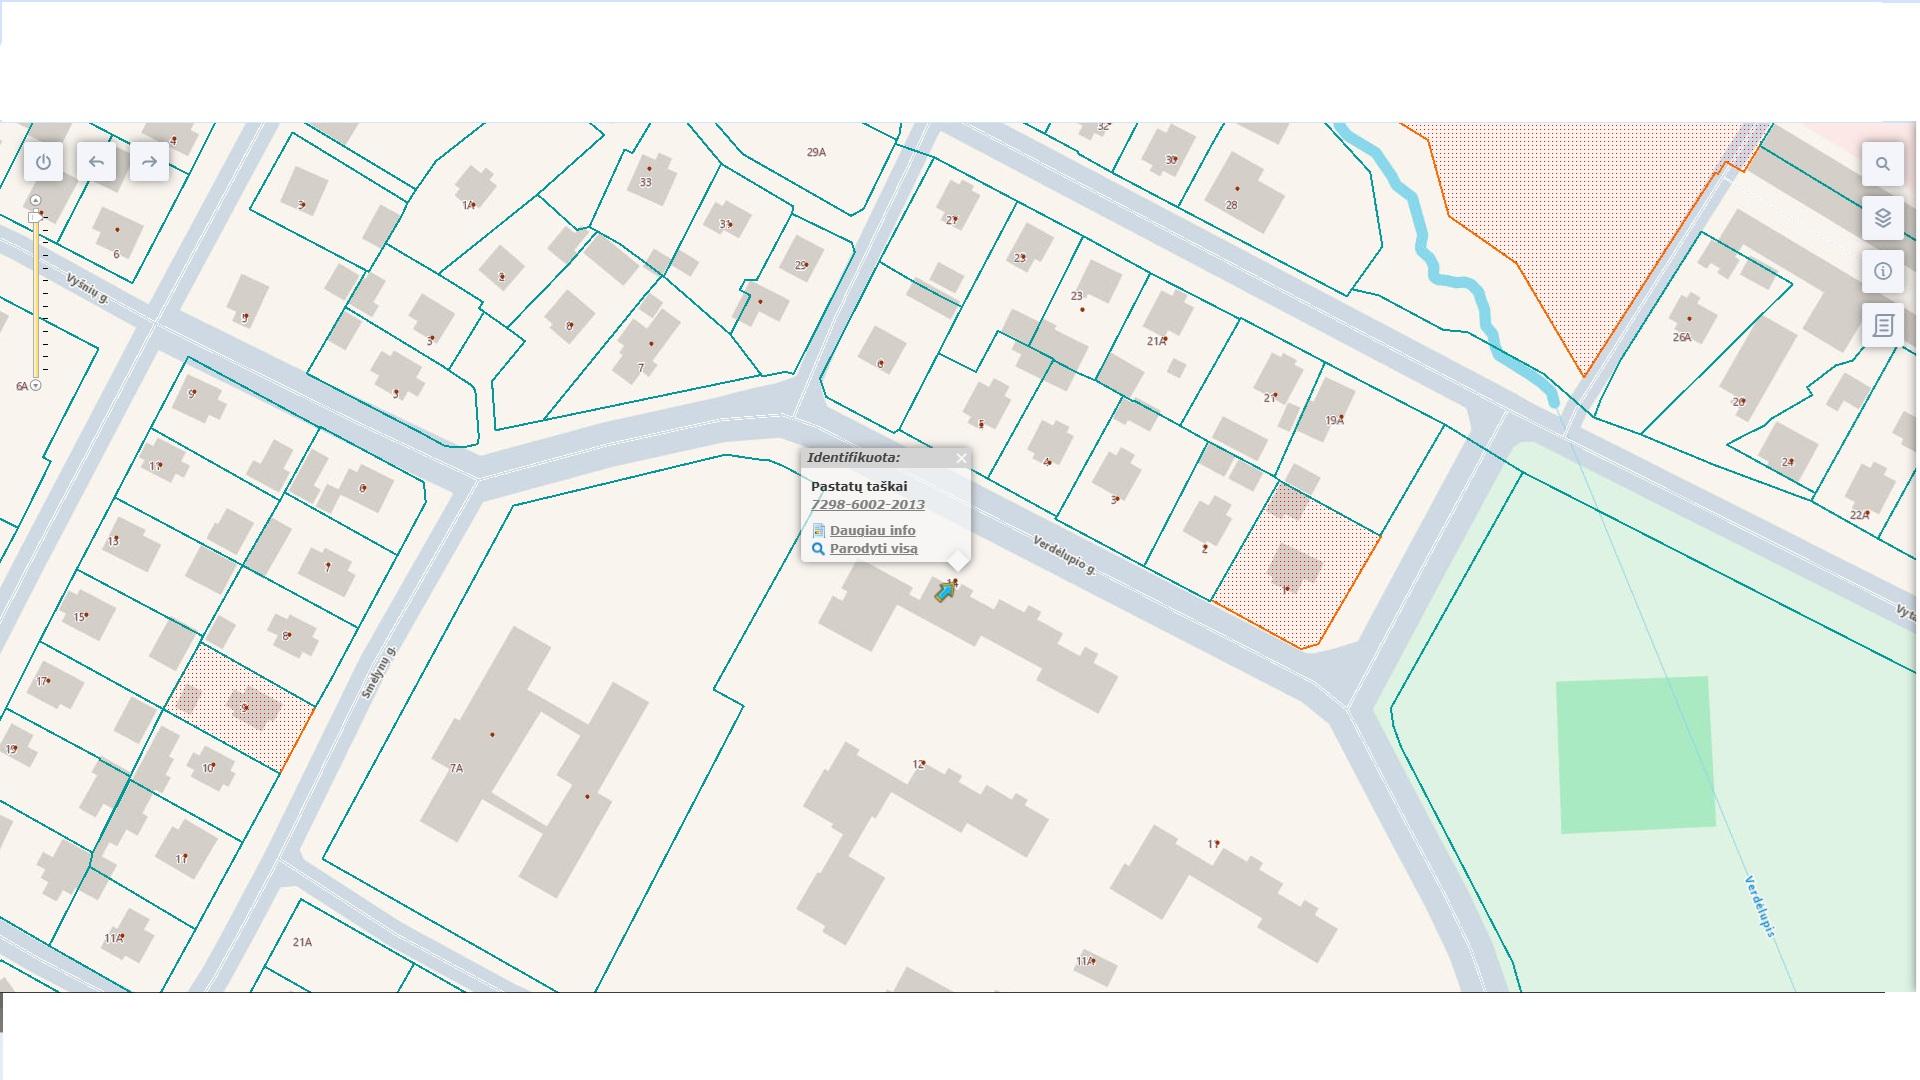Close the Identifikuota popup
1920x1080 pixels.
click(x=961, y=458)
